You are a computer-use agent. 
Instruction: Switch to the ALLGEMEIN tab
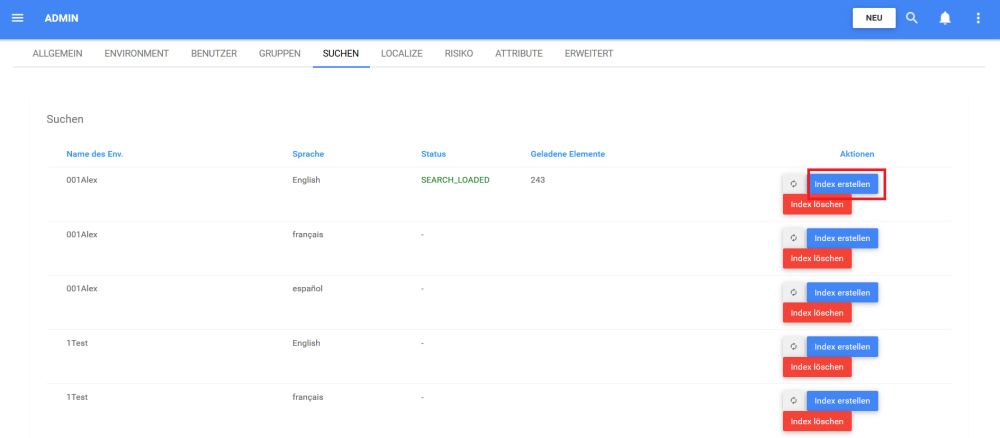click(57, 54)
